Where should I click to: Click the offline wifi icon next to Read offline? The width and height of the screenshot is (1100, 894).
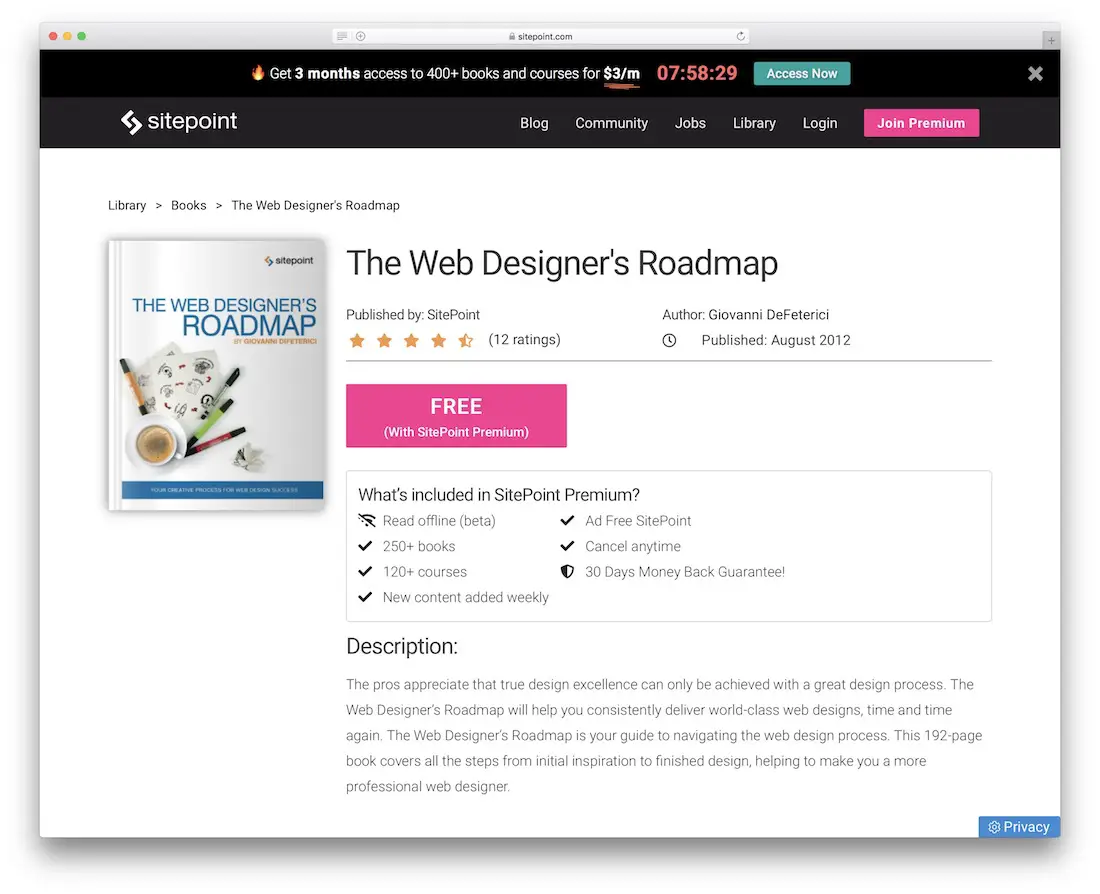tap(367, 521)
